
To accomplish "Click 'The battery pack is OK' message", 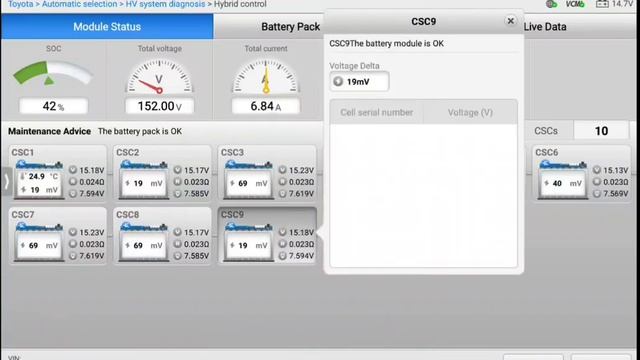I will point(140,131).
